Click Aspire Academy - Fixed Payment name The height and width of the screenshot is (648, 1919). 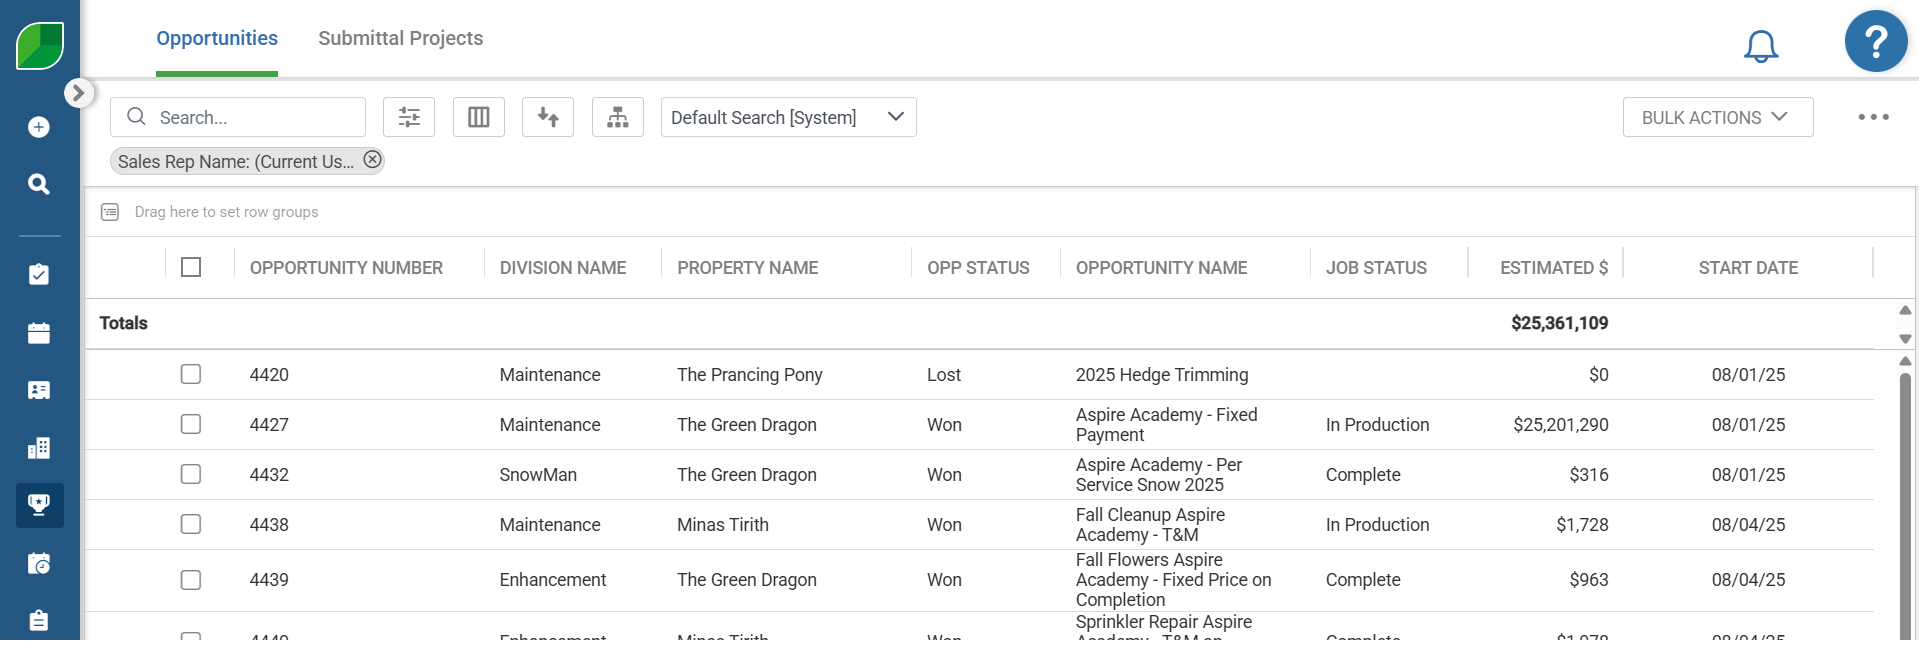tap(1166, 425)
